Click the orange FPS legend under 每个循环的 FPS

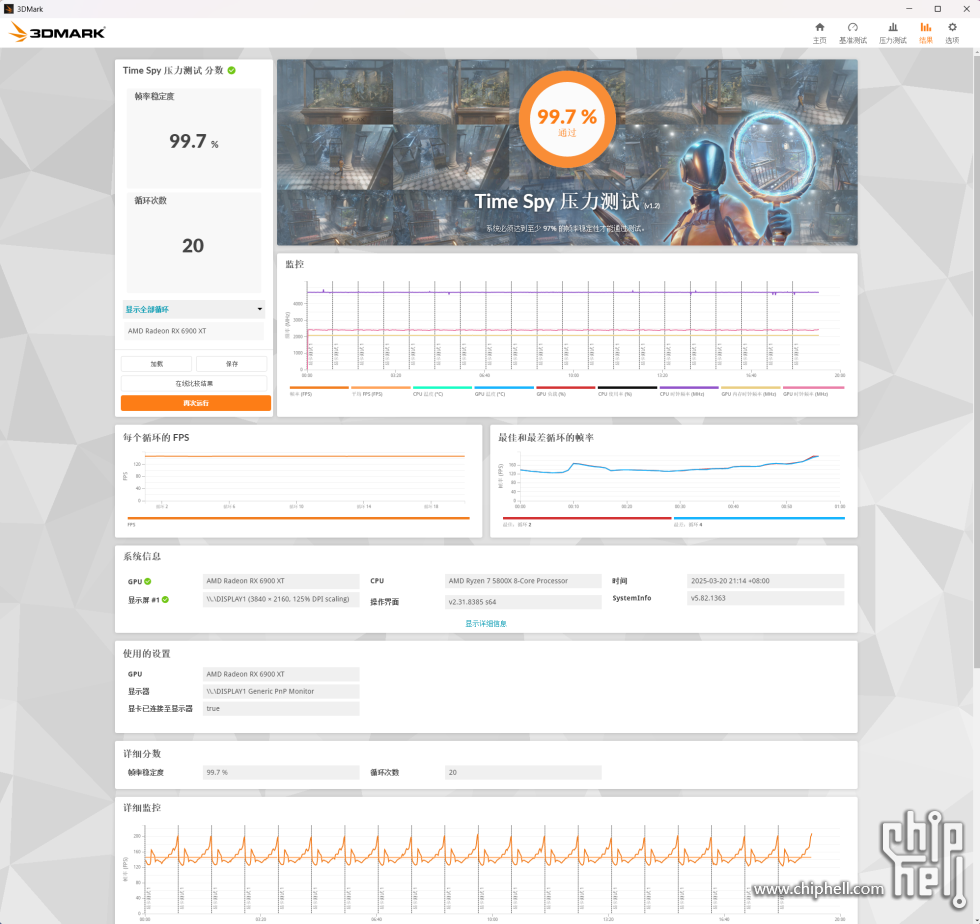point(299,521)
